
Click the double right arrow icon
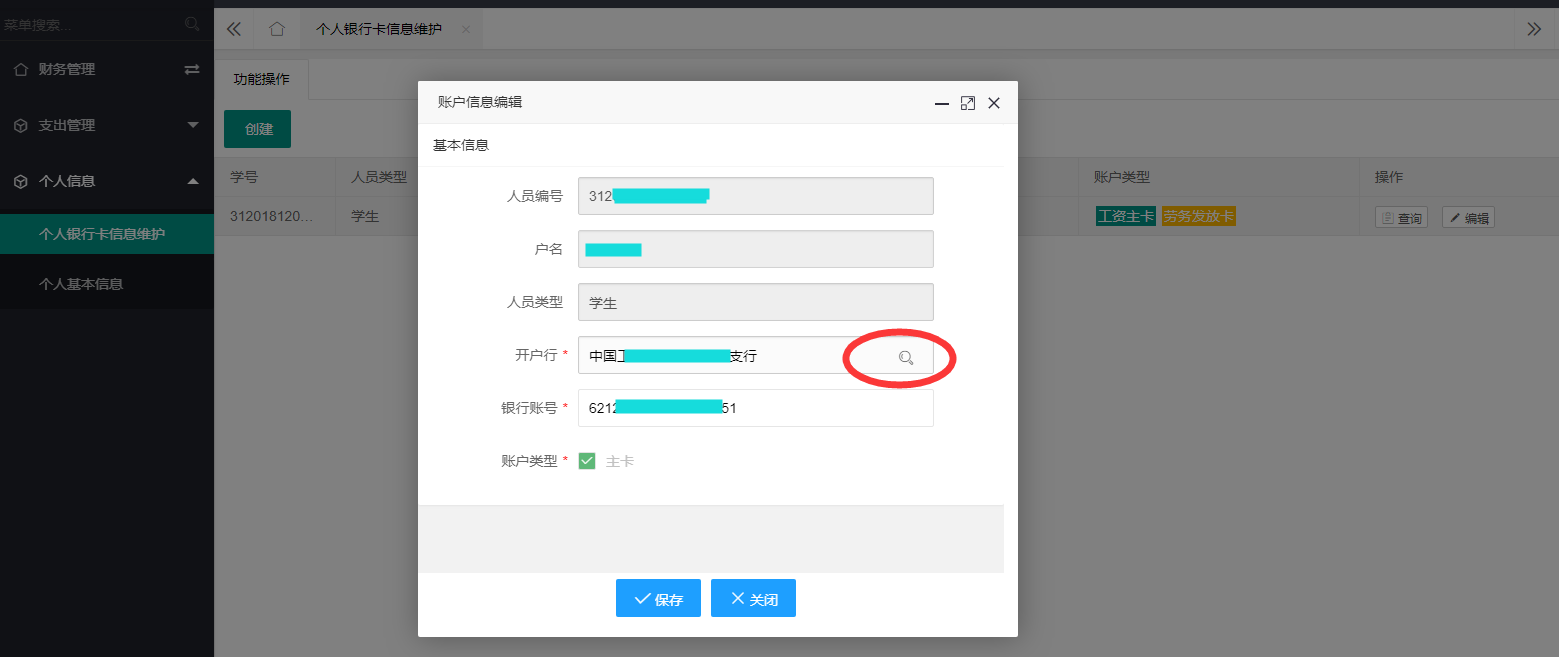[1534, 29]
